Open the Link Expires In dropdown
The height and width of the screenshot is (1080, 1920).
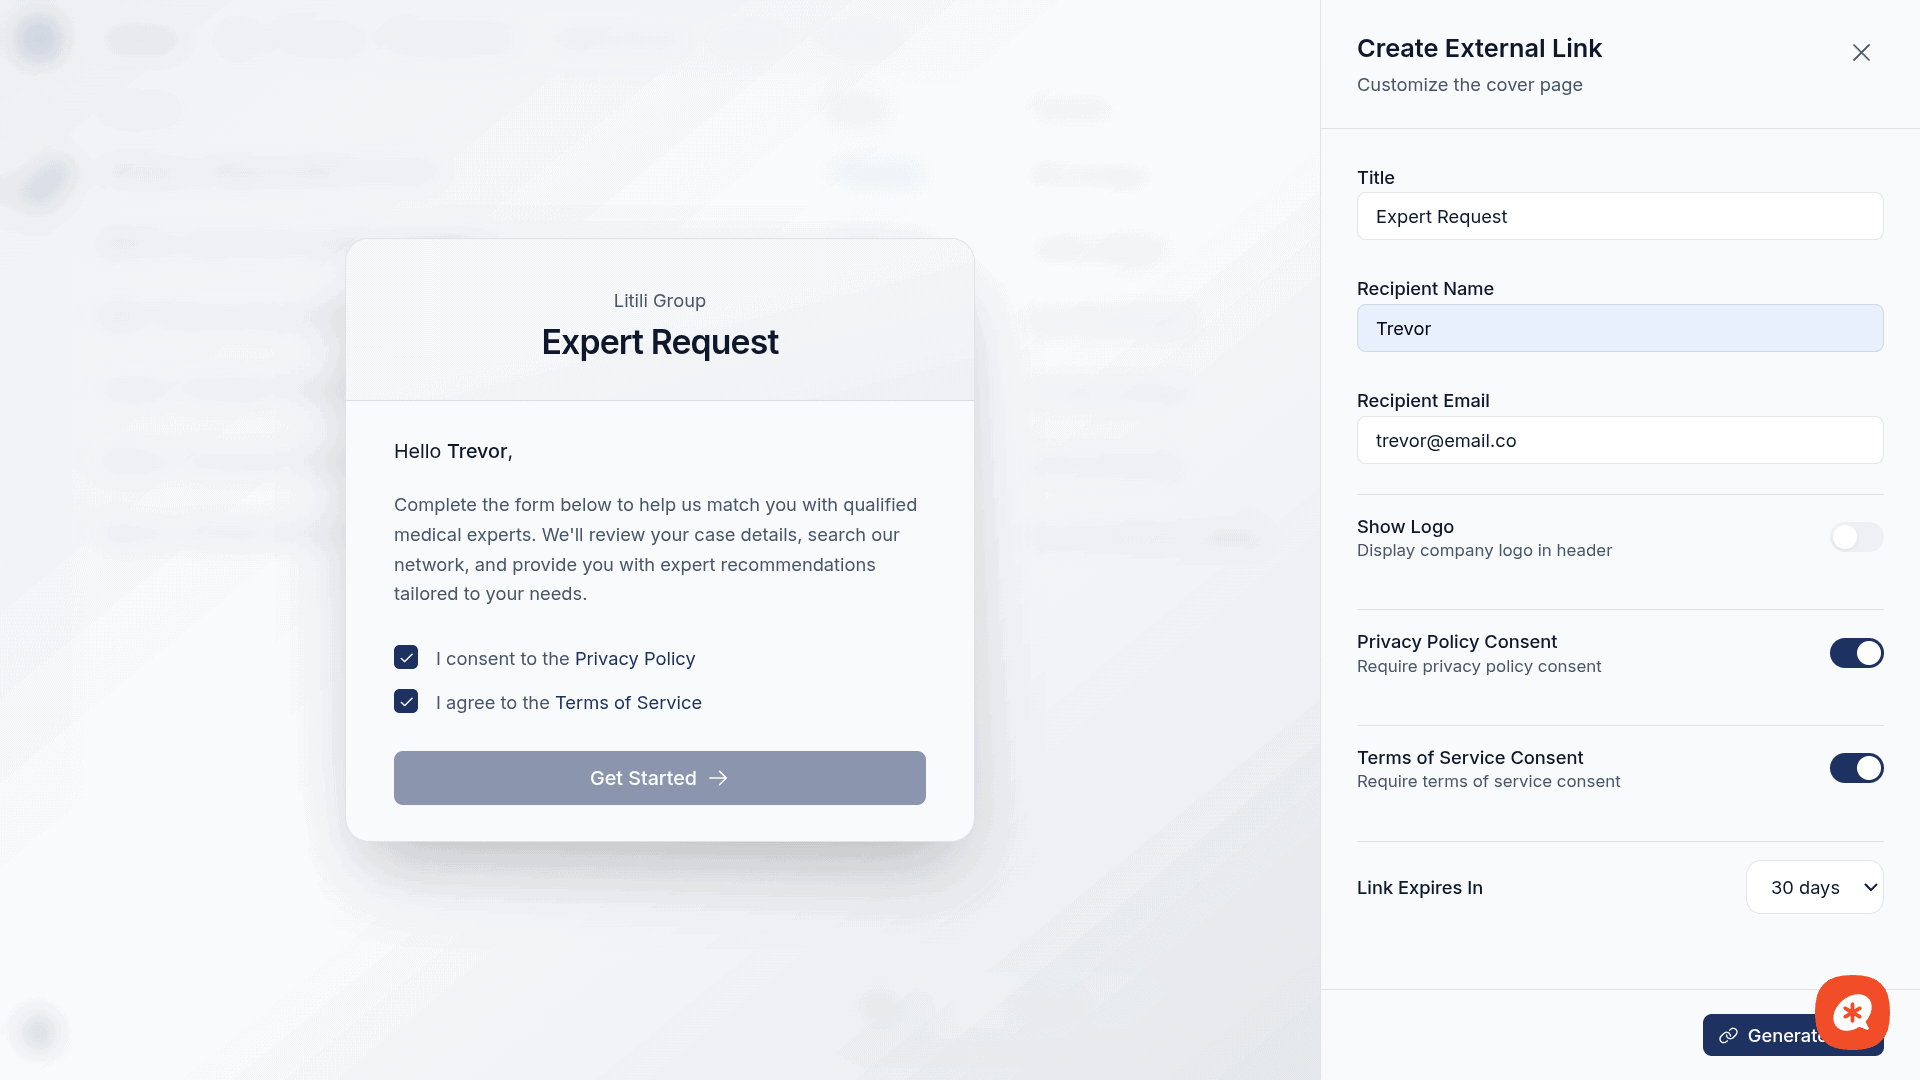point(1814,887)
